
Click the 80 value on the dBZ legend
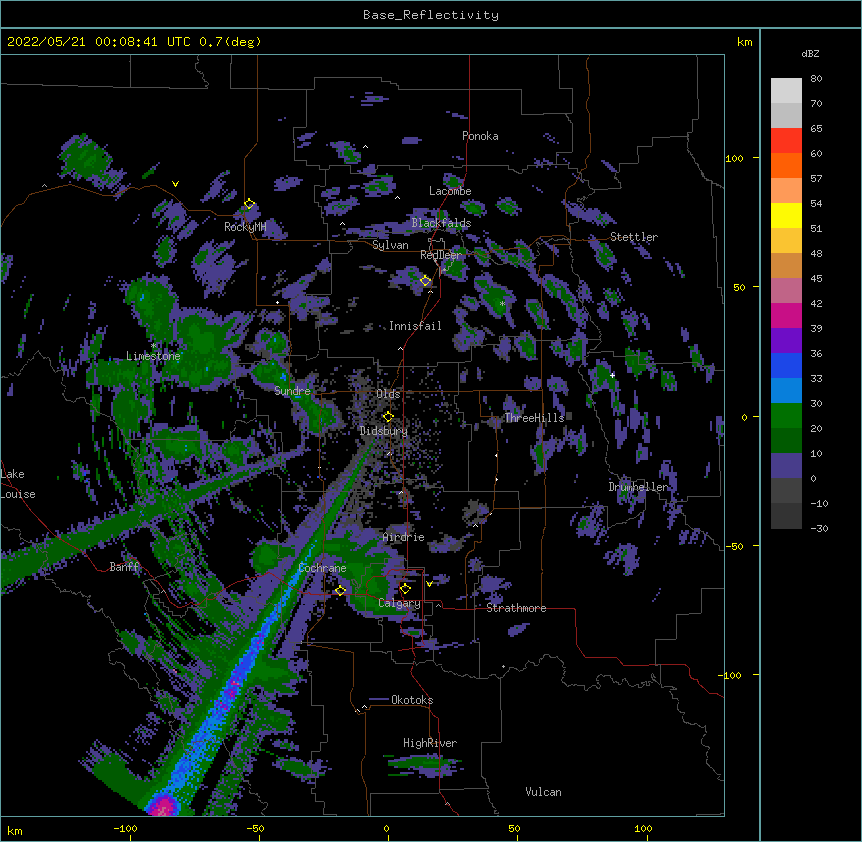coord(816,79)
